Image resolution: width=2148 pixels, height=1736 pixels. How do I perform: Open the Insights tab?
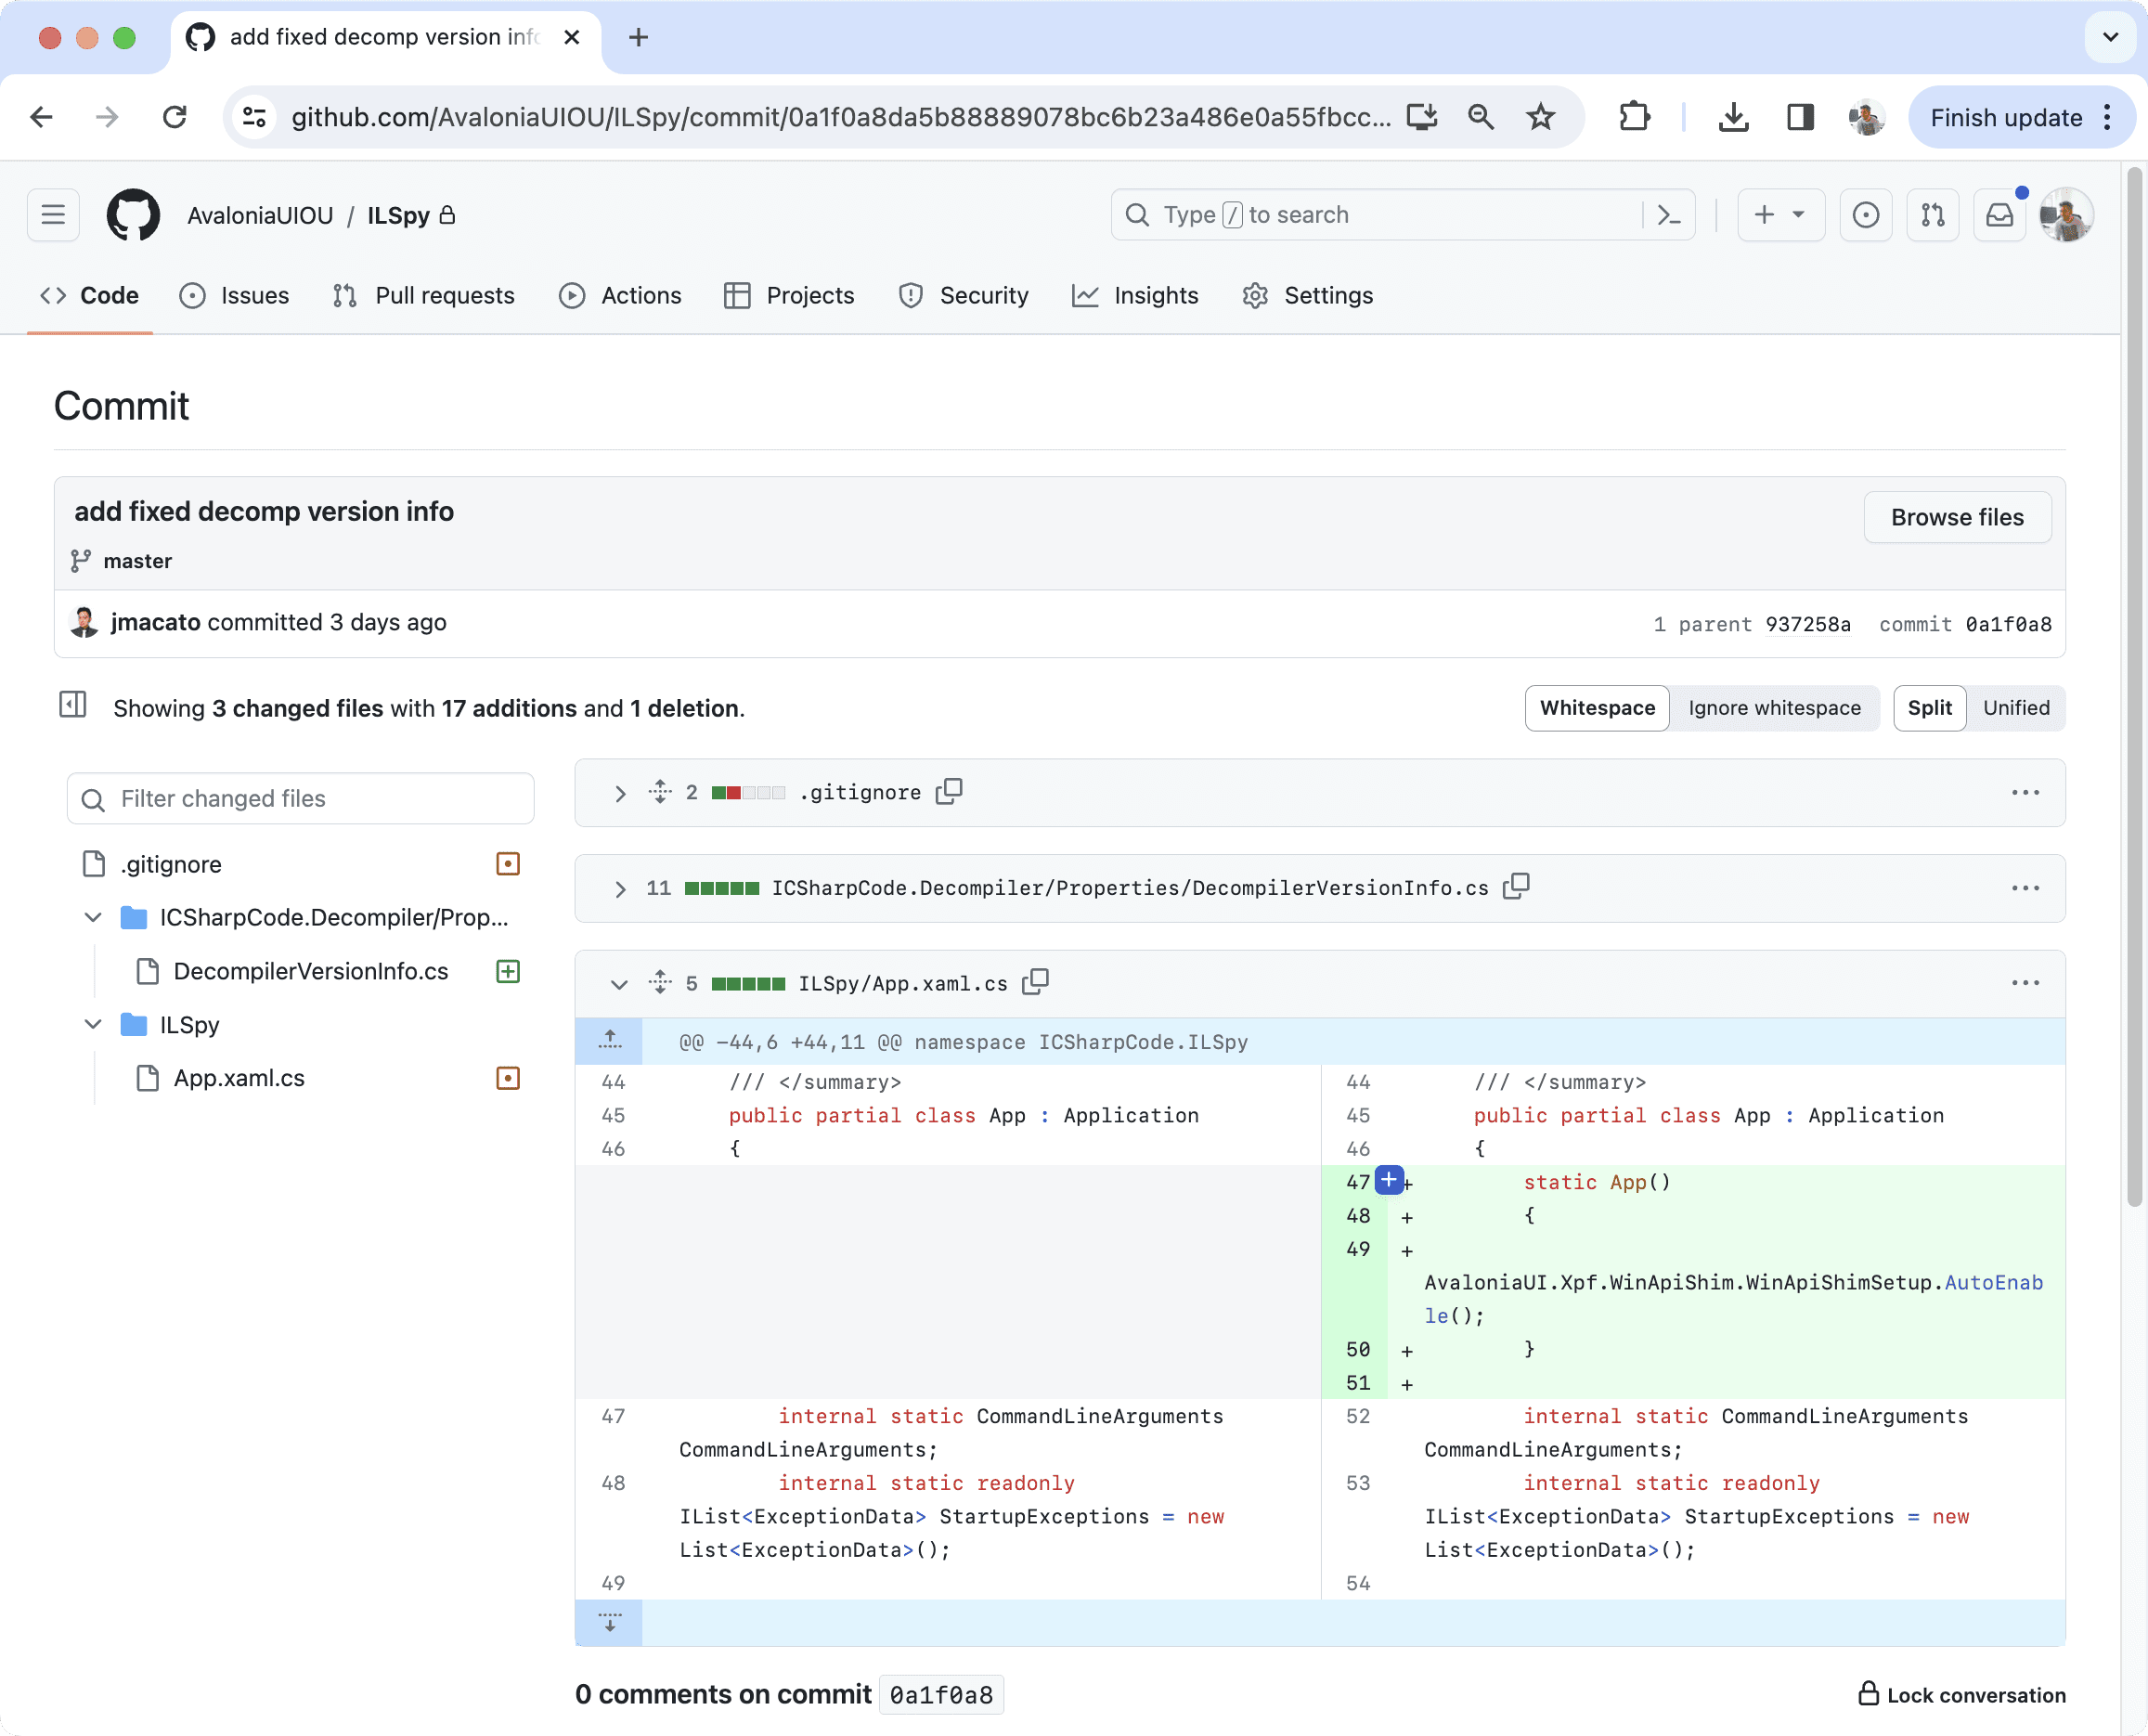(1135, 296)
